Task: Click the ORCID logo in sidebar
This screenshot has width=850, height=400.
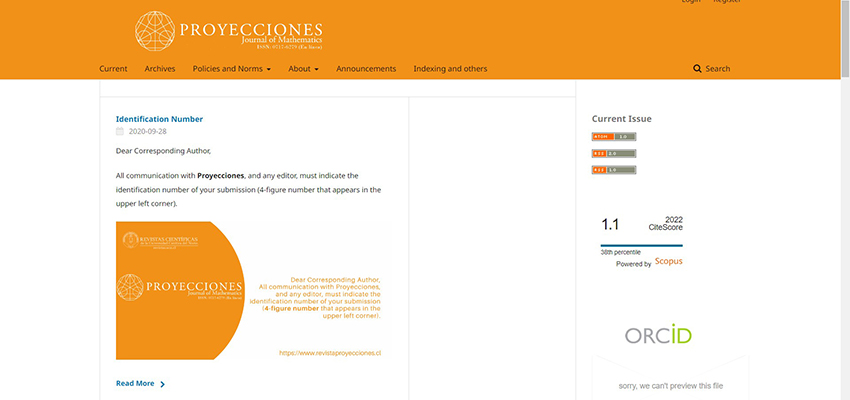Action: (x=658, y=334)
